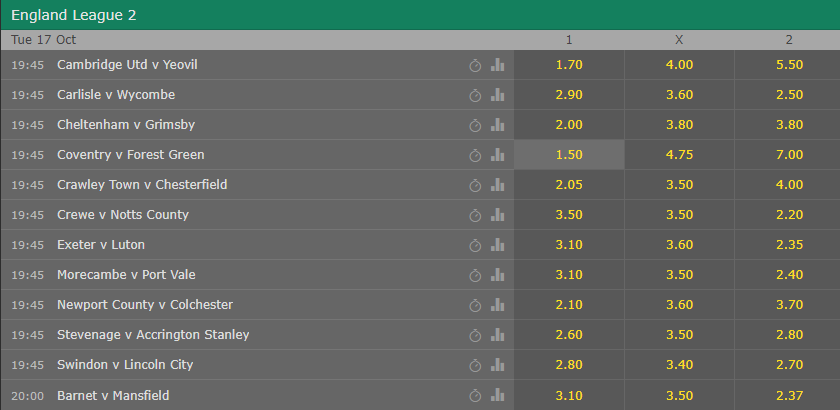Open Crawley Town v Chesterfield match
The width and height of the screenshot is (840, 410).
pos(142,185)
